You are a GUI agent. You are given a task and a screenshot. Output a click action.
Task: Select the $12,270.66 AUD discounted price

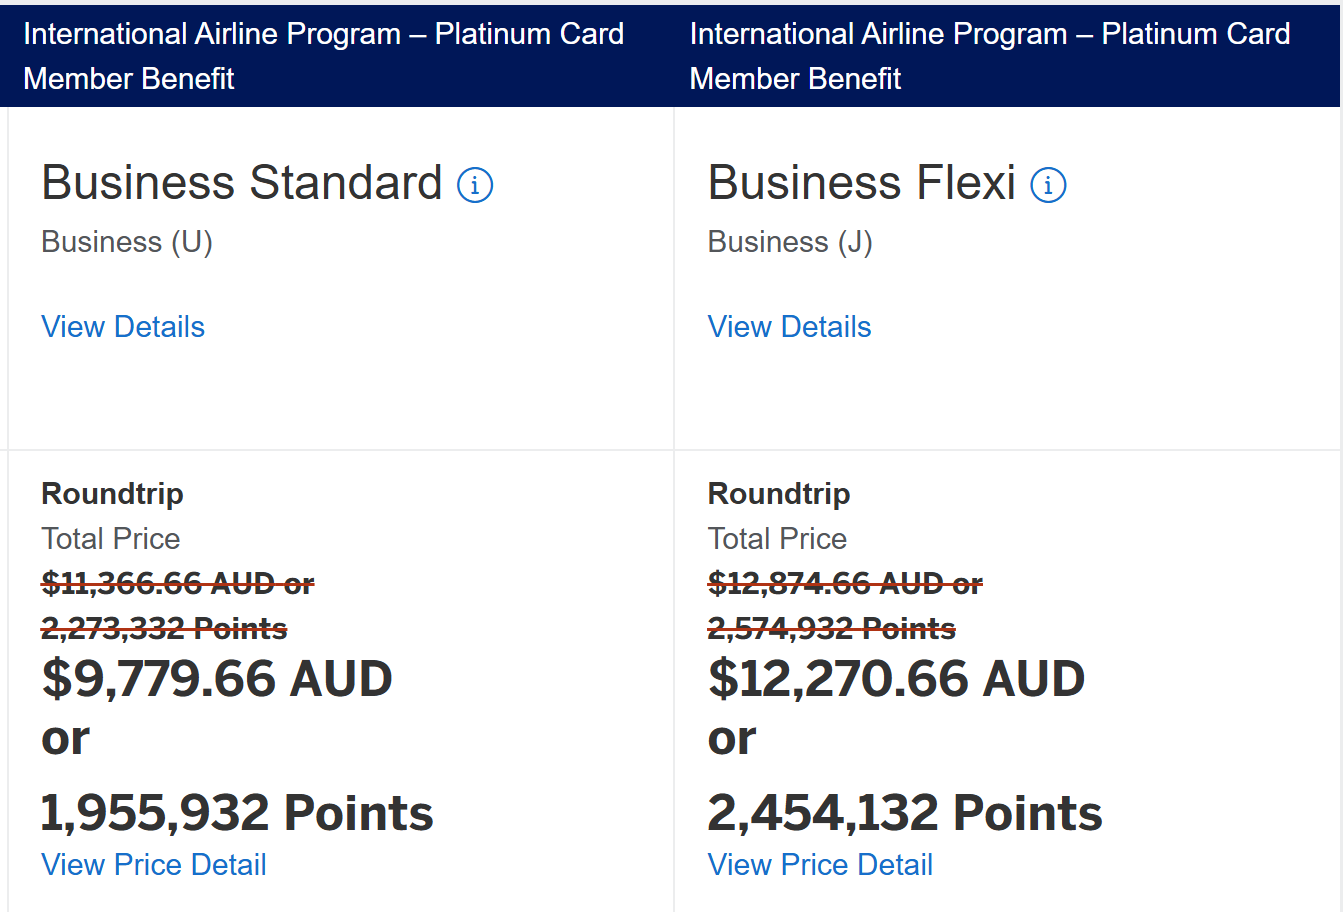(896, 679)
